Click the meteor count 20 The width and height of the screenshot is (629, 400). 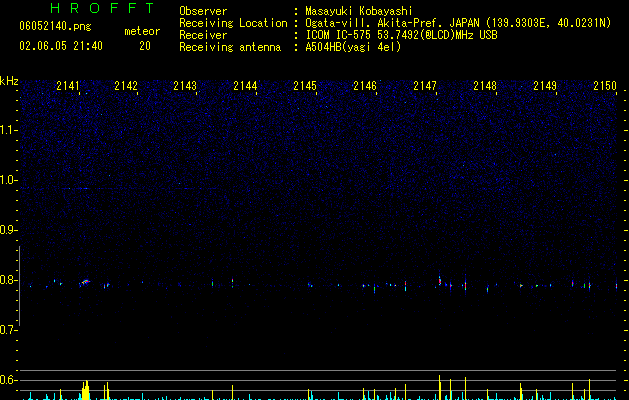click(x=145, y=46)
